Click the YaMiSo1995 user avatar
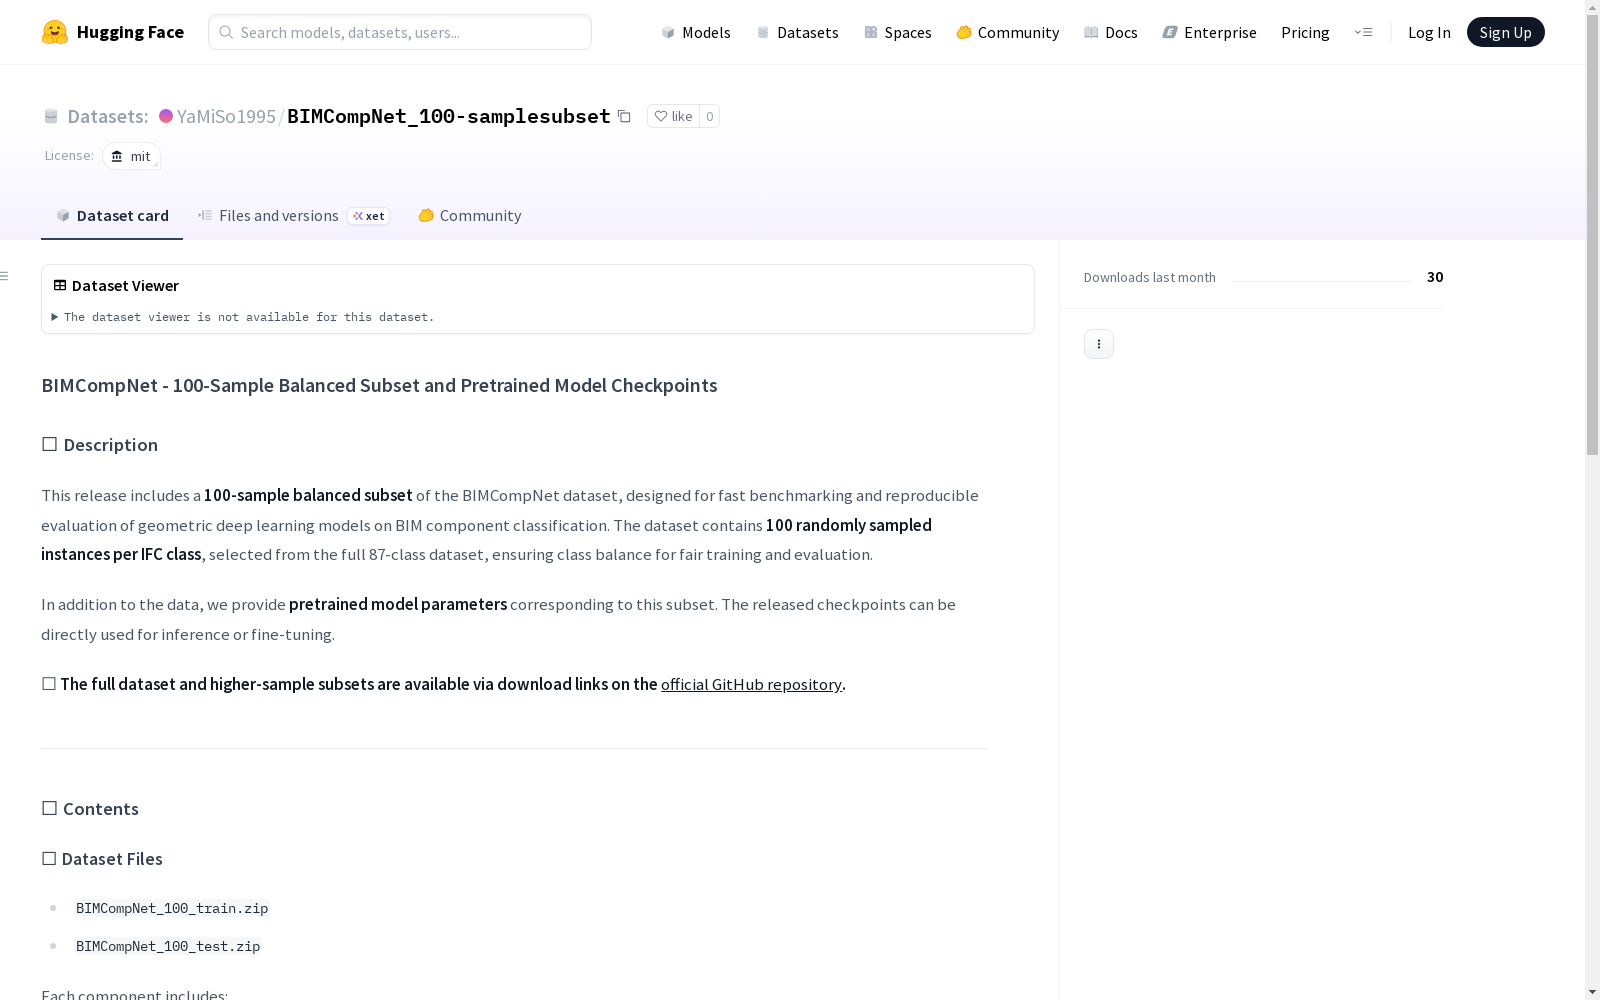Viewport: 1600px width, 1000px height. coord(166,116)
